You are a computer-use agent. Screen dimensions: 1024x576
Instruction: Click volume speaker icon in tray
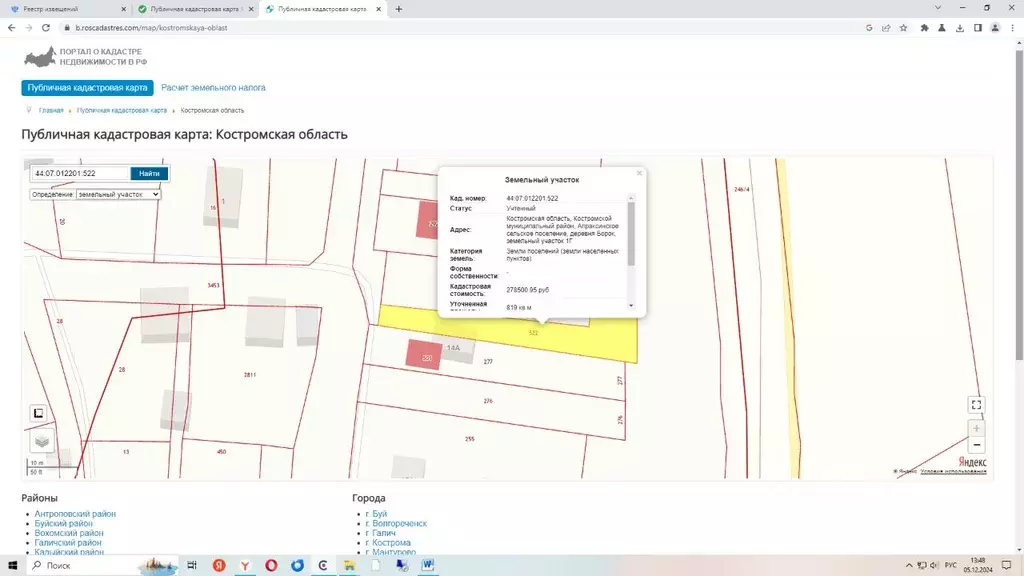coord(934,566)
